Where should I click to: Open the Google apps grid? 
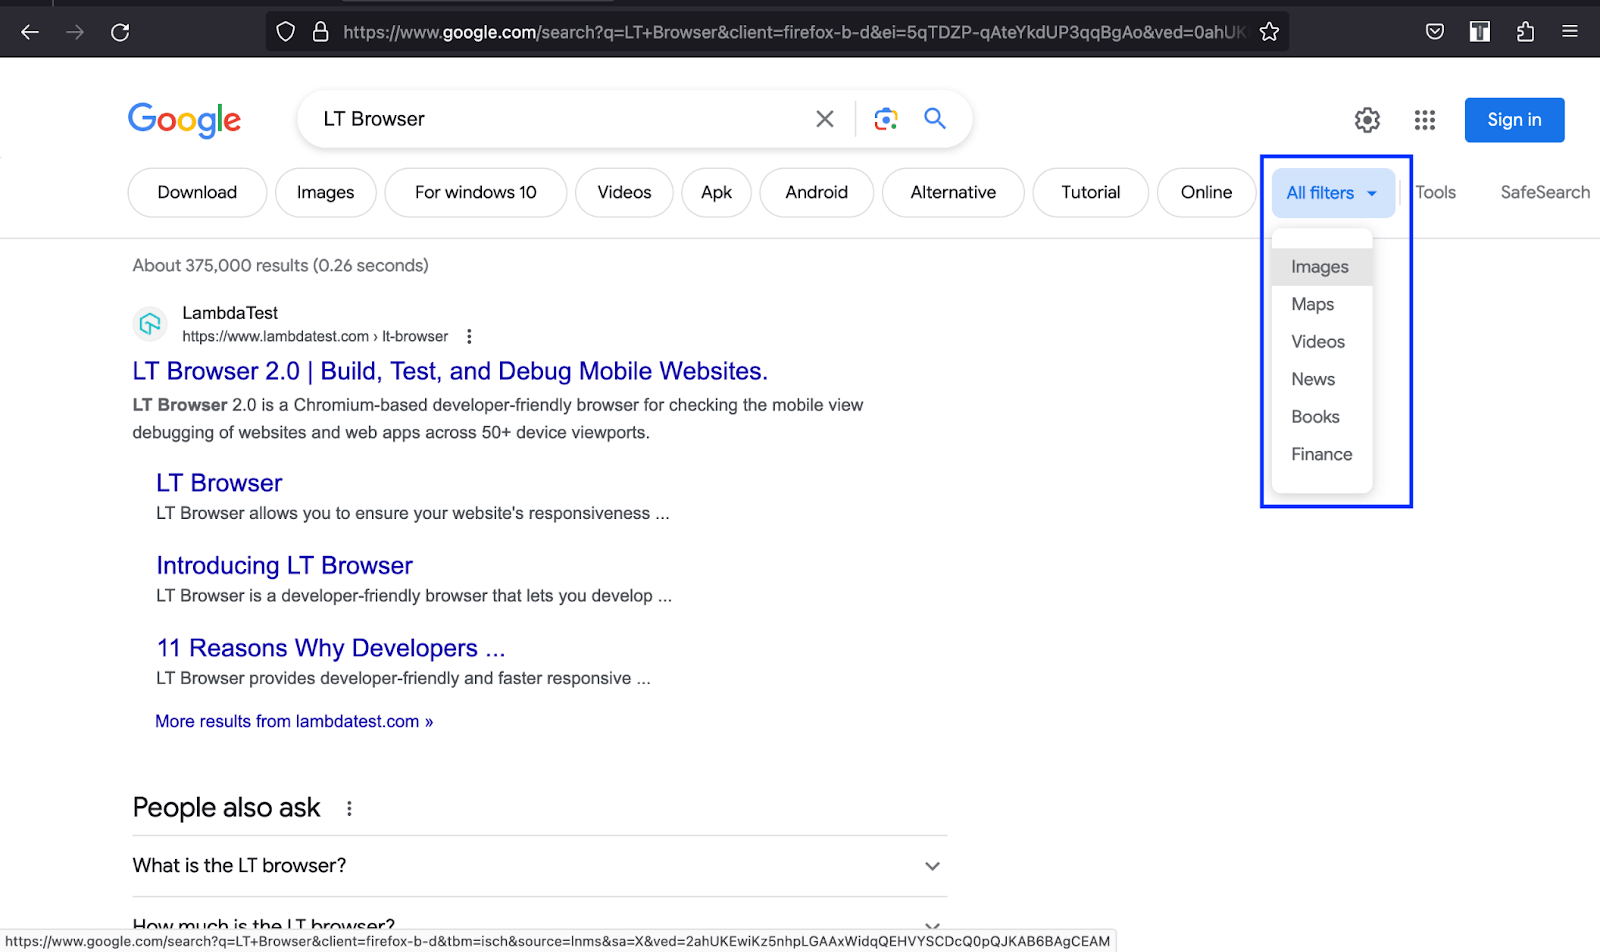pyautogui.click(x=1424, y=120)
